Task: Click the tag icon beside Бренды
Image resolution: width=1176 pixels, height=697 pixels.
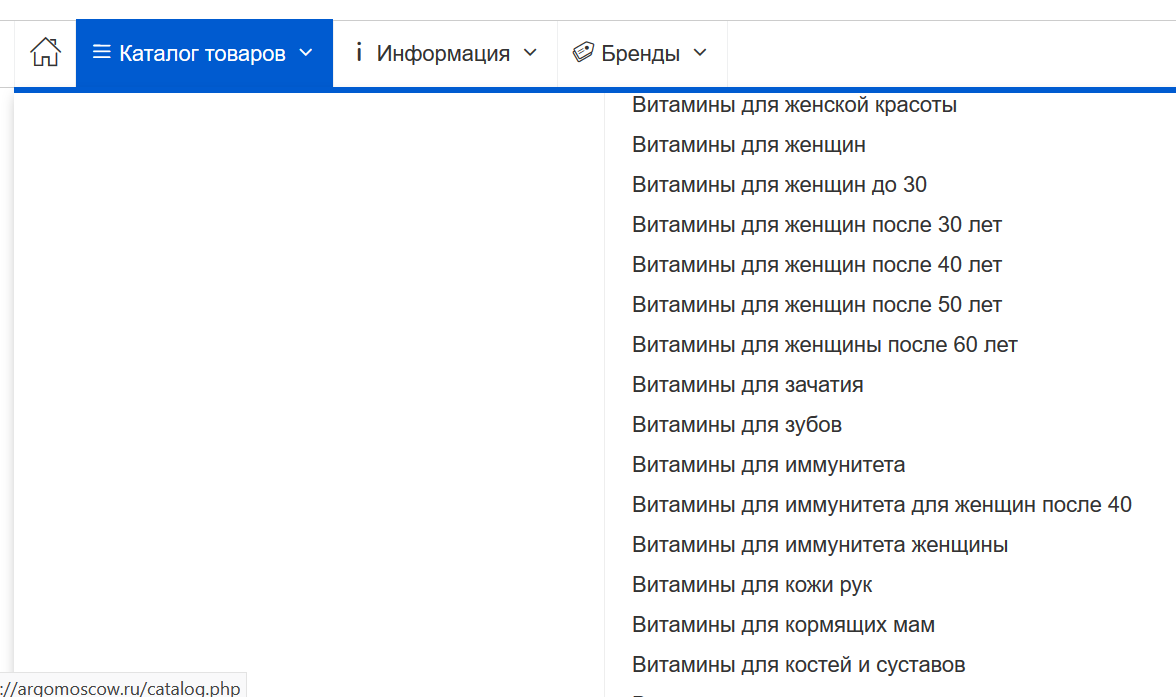Action: (583, 52)
